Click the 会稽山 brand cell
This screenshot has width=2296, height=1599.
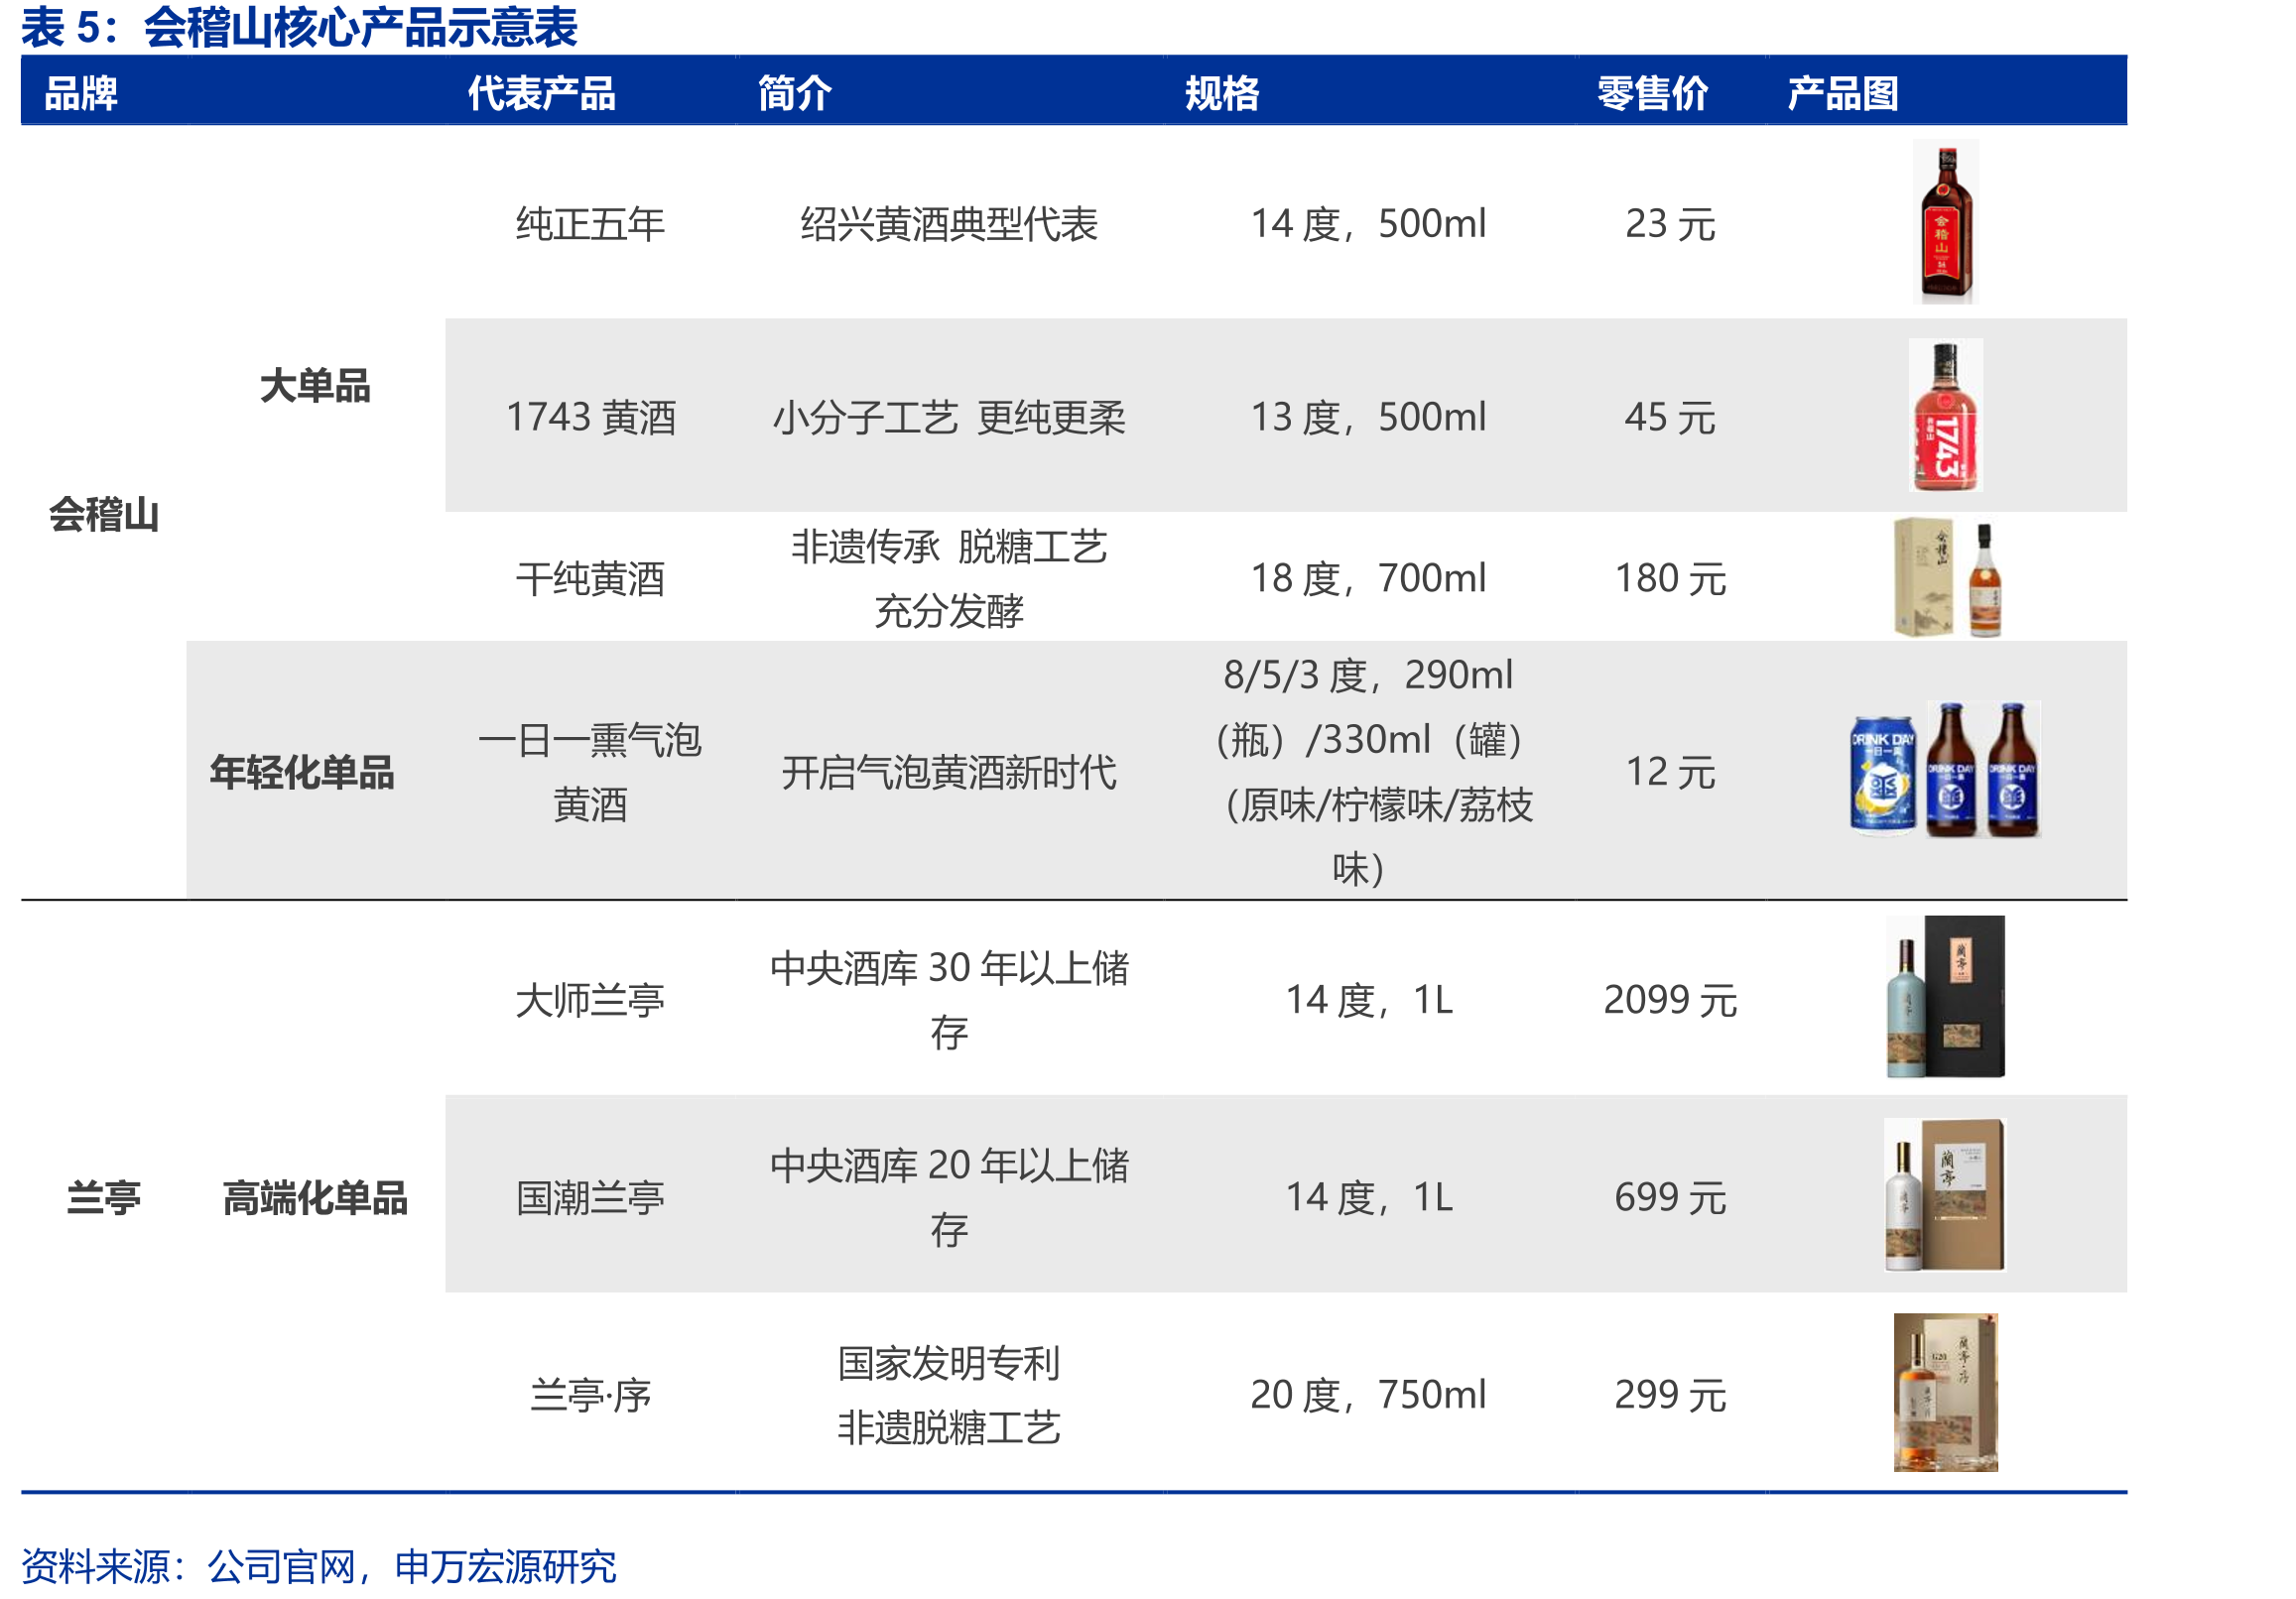tap(104, 515)
